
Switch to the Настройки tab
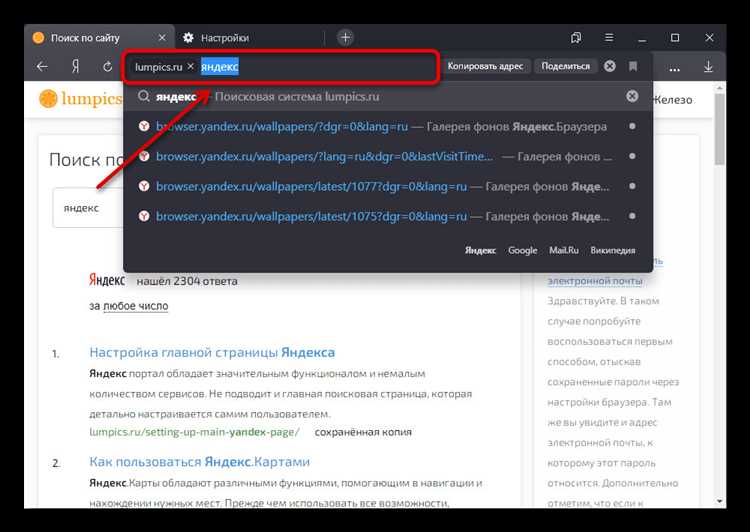point(224,38)
